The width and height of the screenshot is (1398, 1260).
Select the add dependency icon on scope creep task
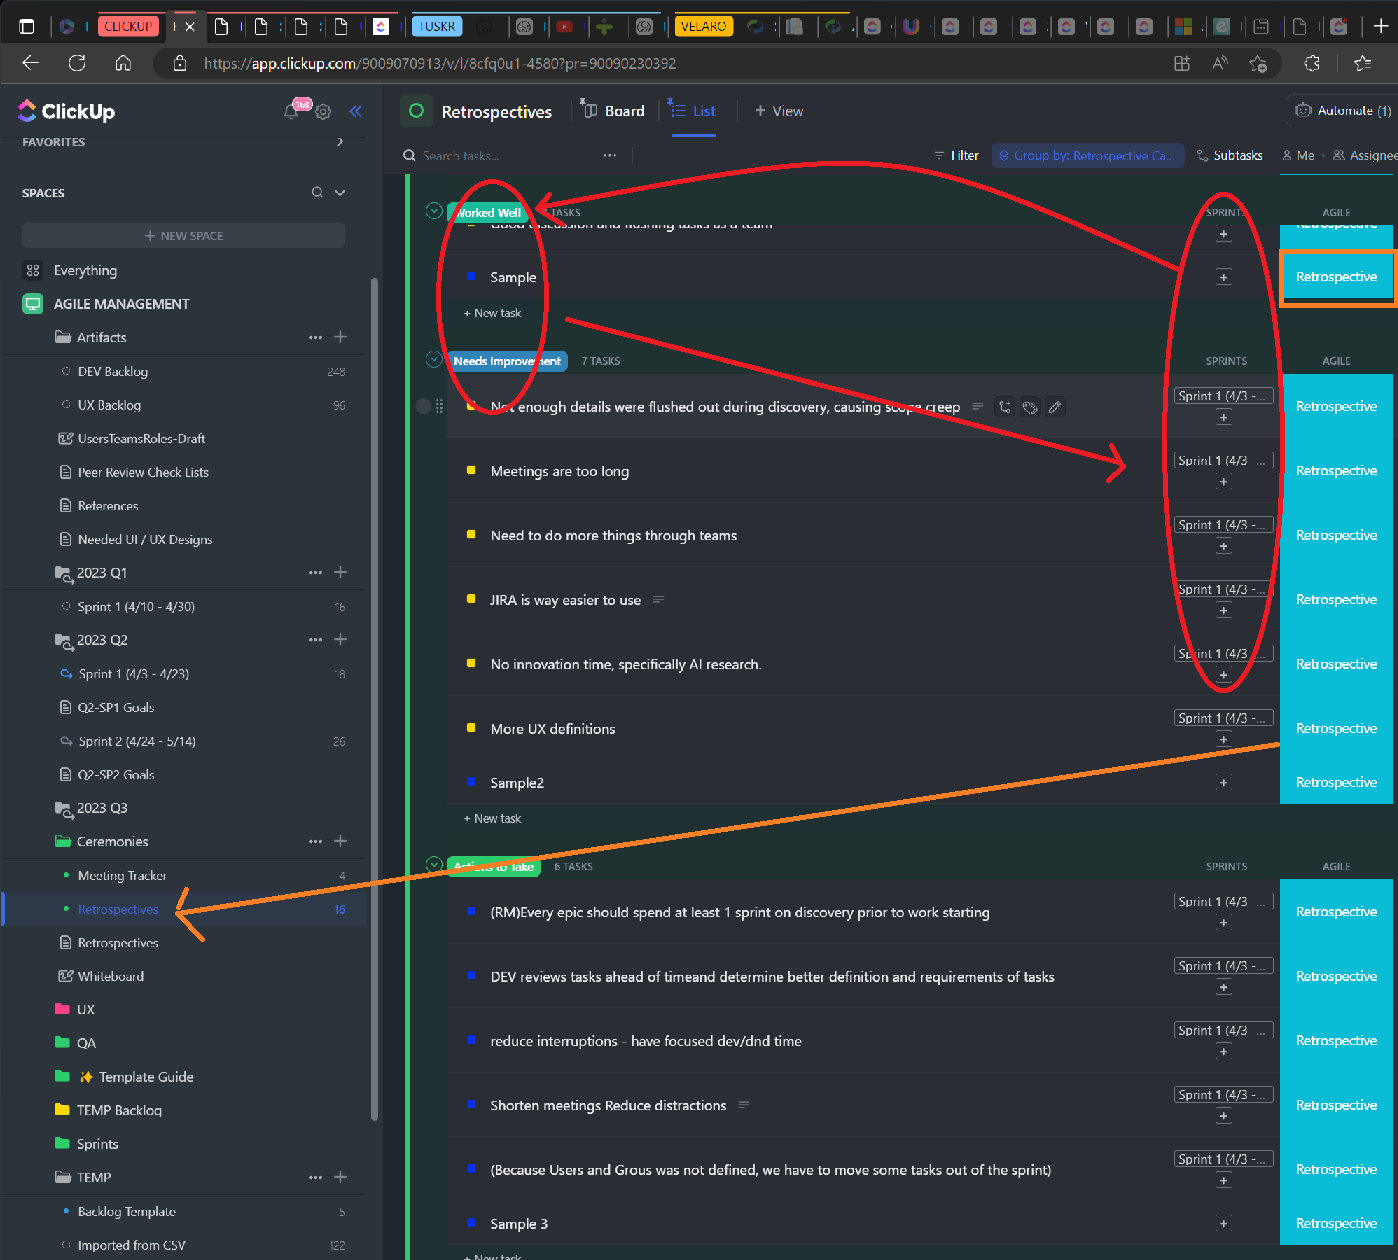point(1004,407)
